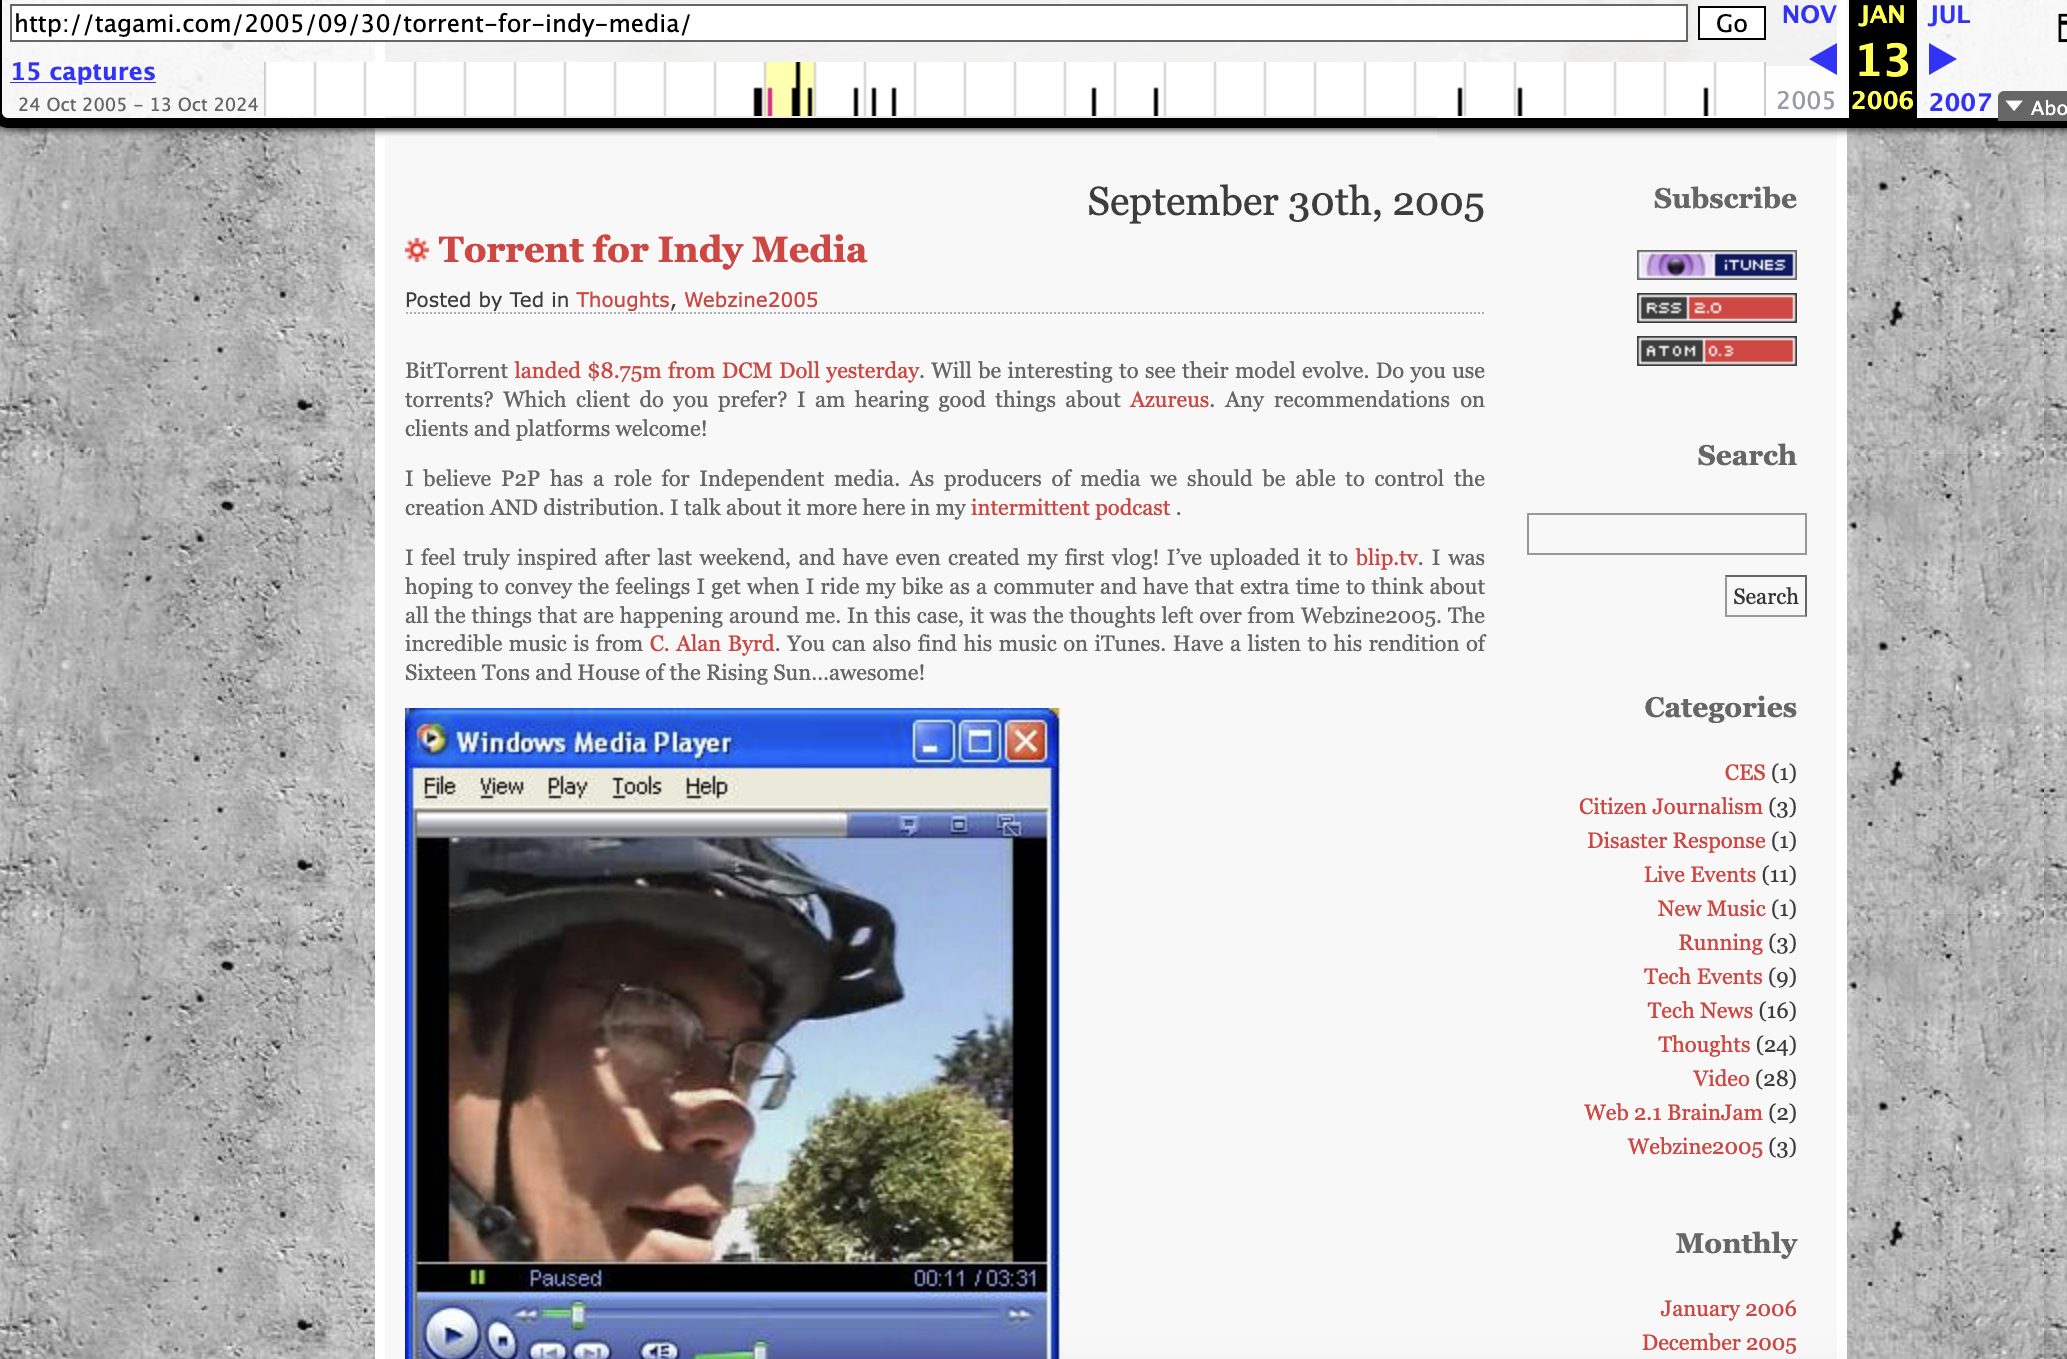Focus the sidebar search text field
Viewport: 2067px width, 1359px height.
point(1665,534)
